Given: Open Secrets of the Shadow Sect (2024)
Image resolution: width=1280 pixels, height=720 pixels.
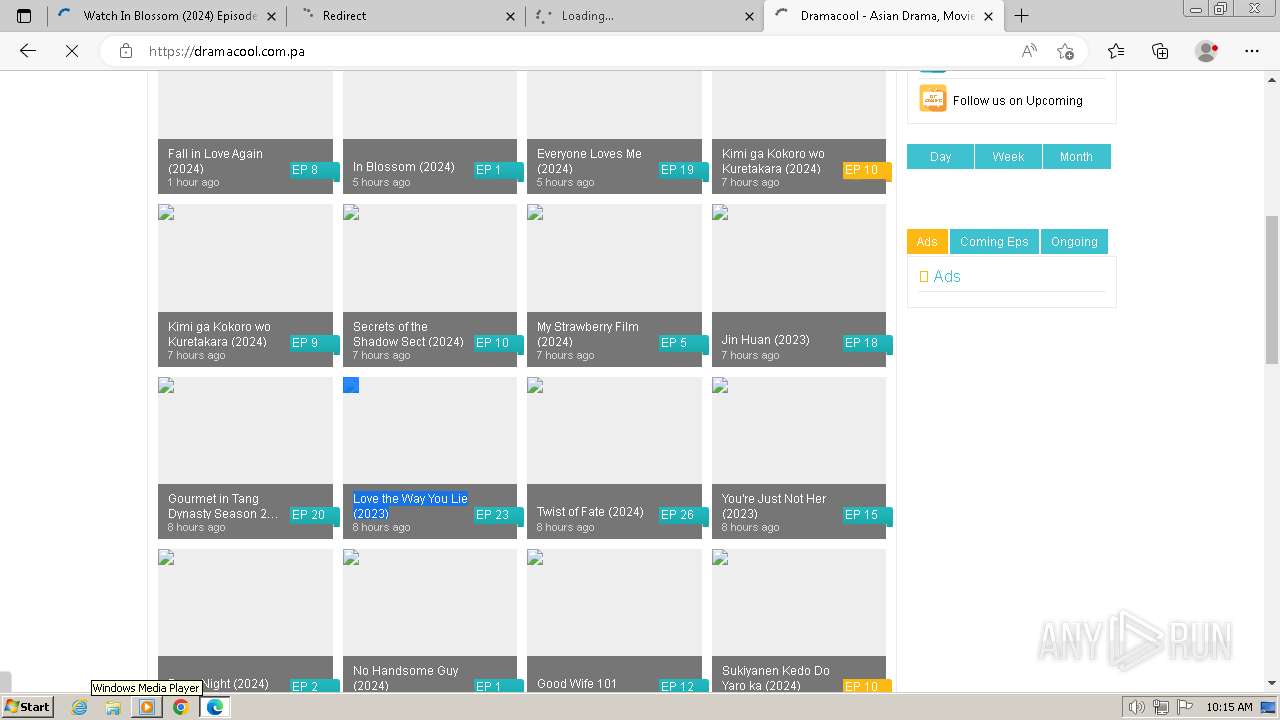Looking at the screenshot, I should [x=408, y=334].
